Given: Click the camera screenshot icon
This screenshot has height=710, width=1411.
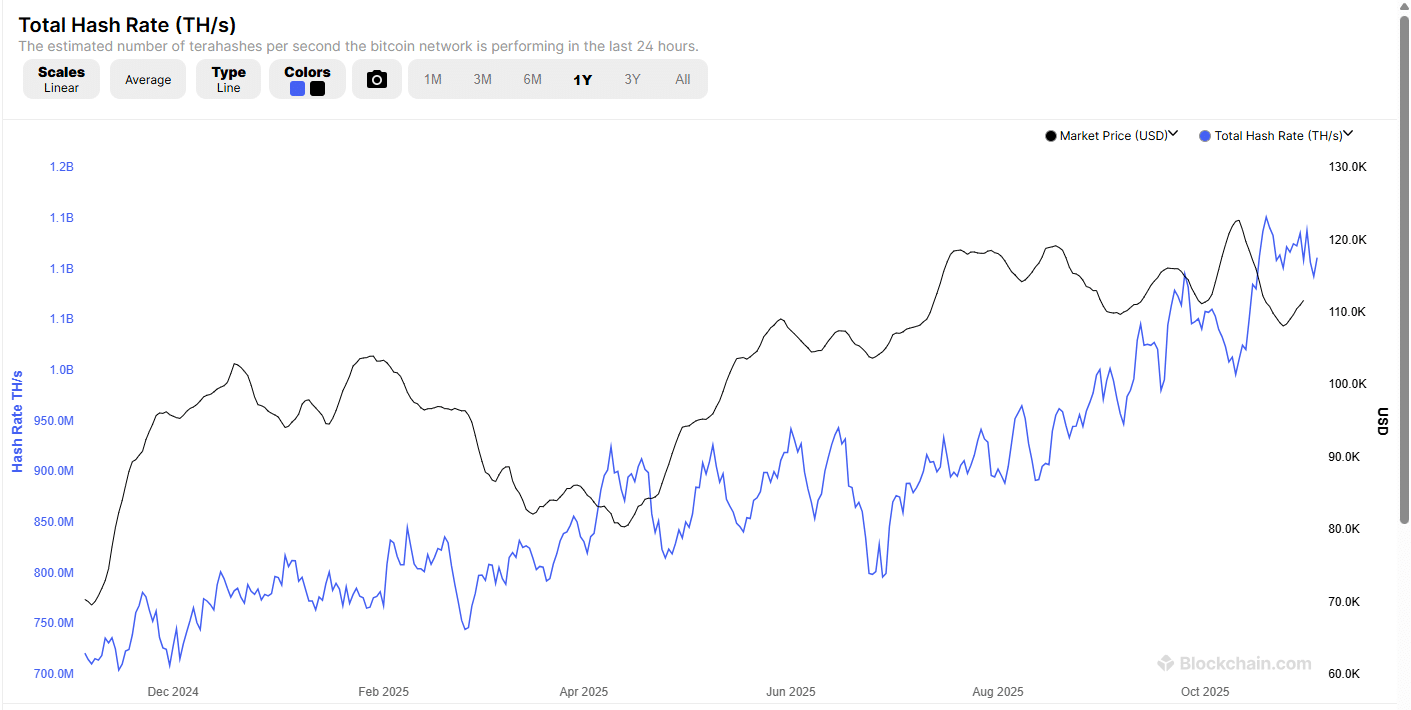Looking at the screenshot, I should pos(377,79).
